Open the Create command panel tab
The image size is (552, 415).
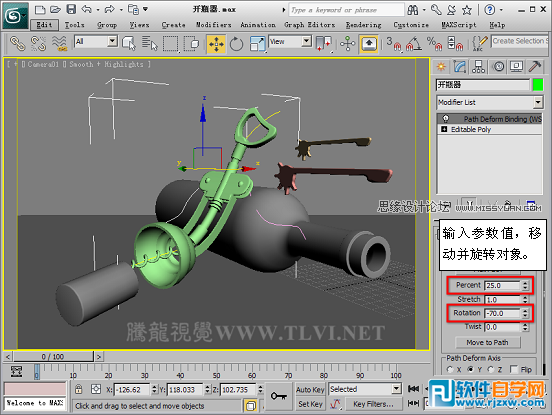point(441,67)
